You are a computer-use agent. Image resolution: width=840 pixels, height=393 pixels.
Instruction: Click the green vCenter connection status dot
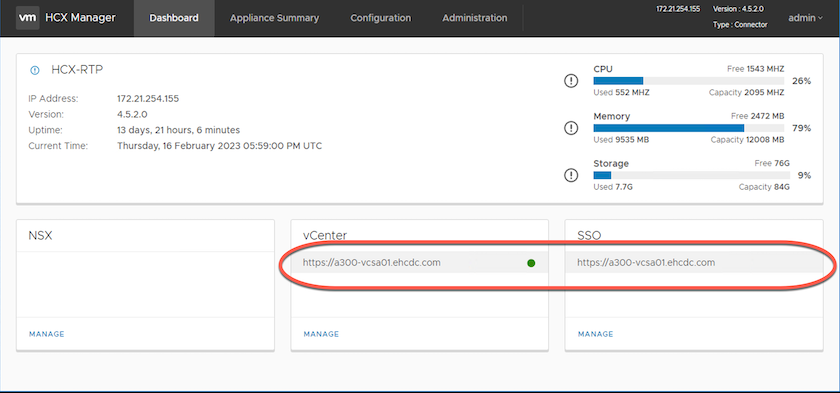point(531,263)
